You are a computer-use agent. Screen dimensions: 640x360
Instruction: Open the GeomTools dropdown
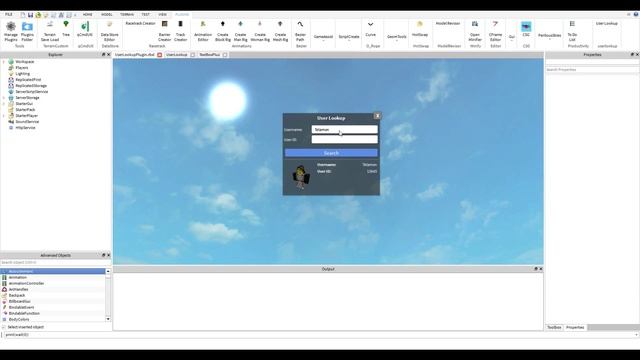point(396,37)
